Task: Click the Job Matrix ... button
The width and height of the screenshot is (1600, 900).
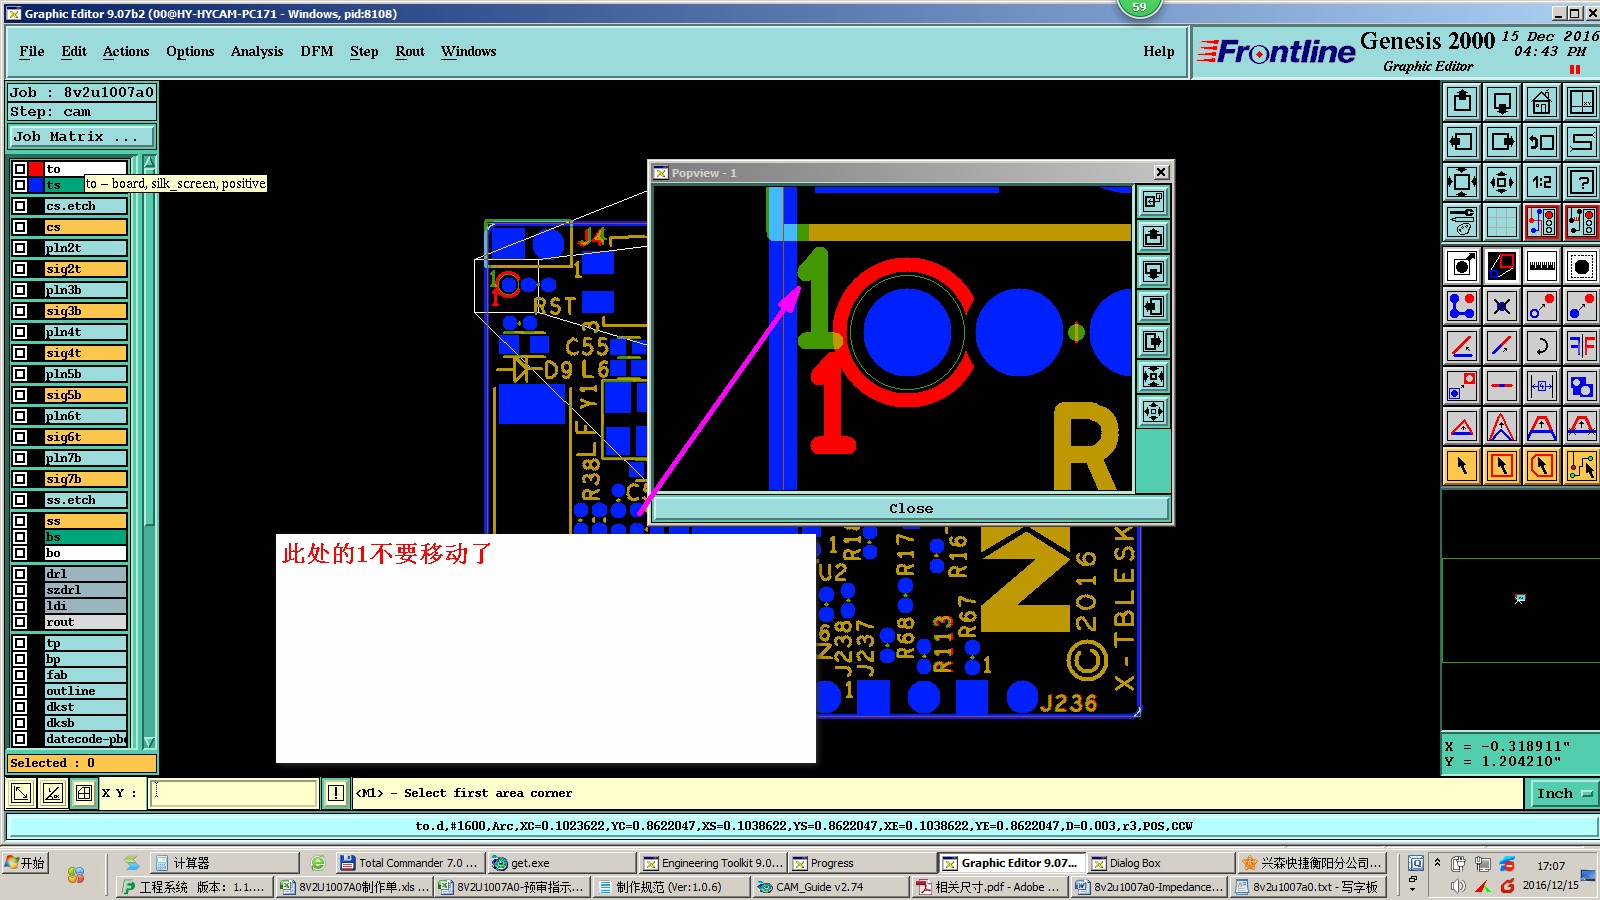Action: [82, 136]
